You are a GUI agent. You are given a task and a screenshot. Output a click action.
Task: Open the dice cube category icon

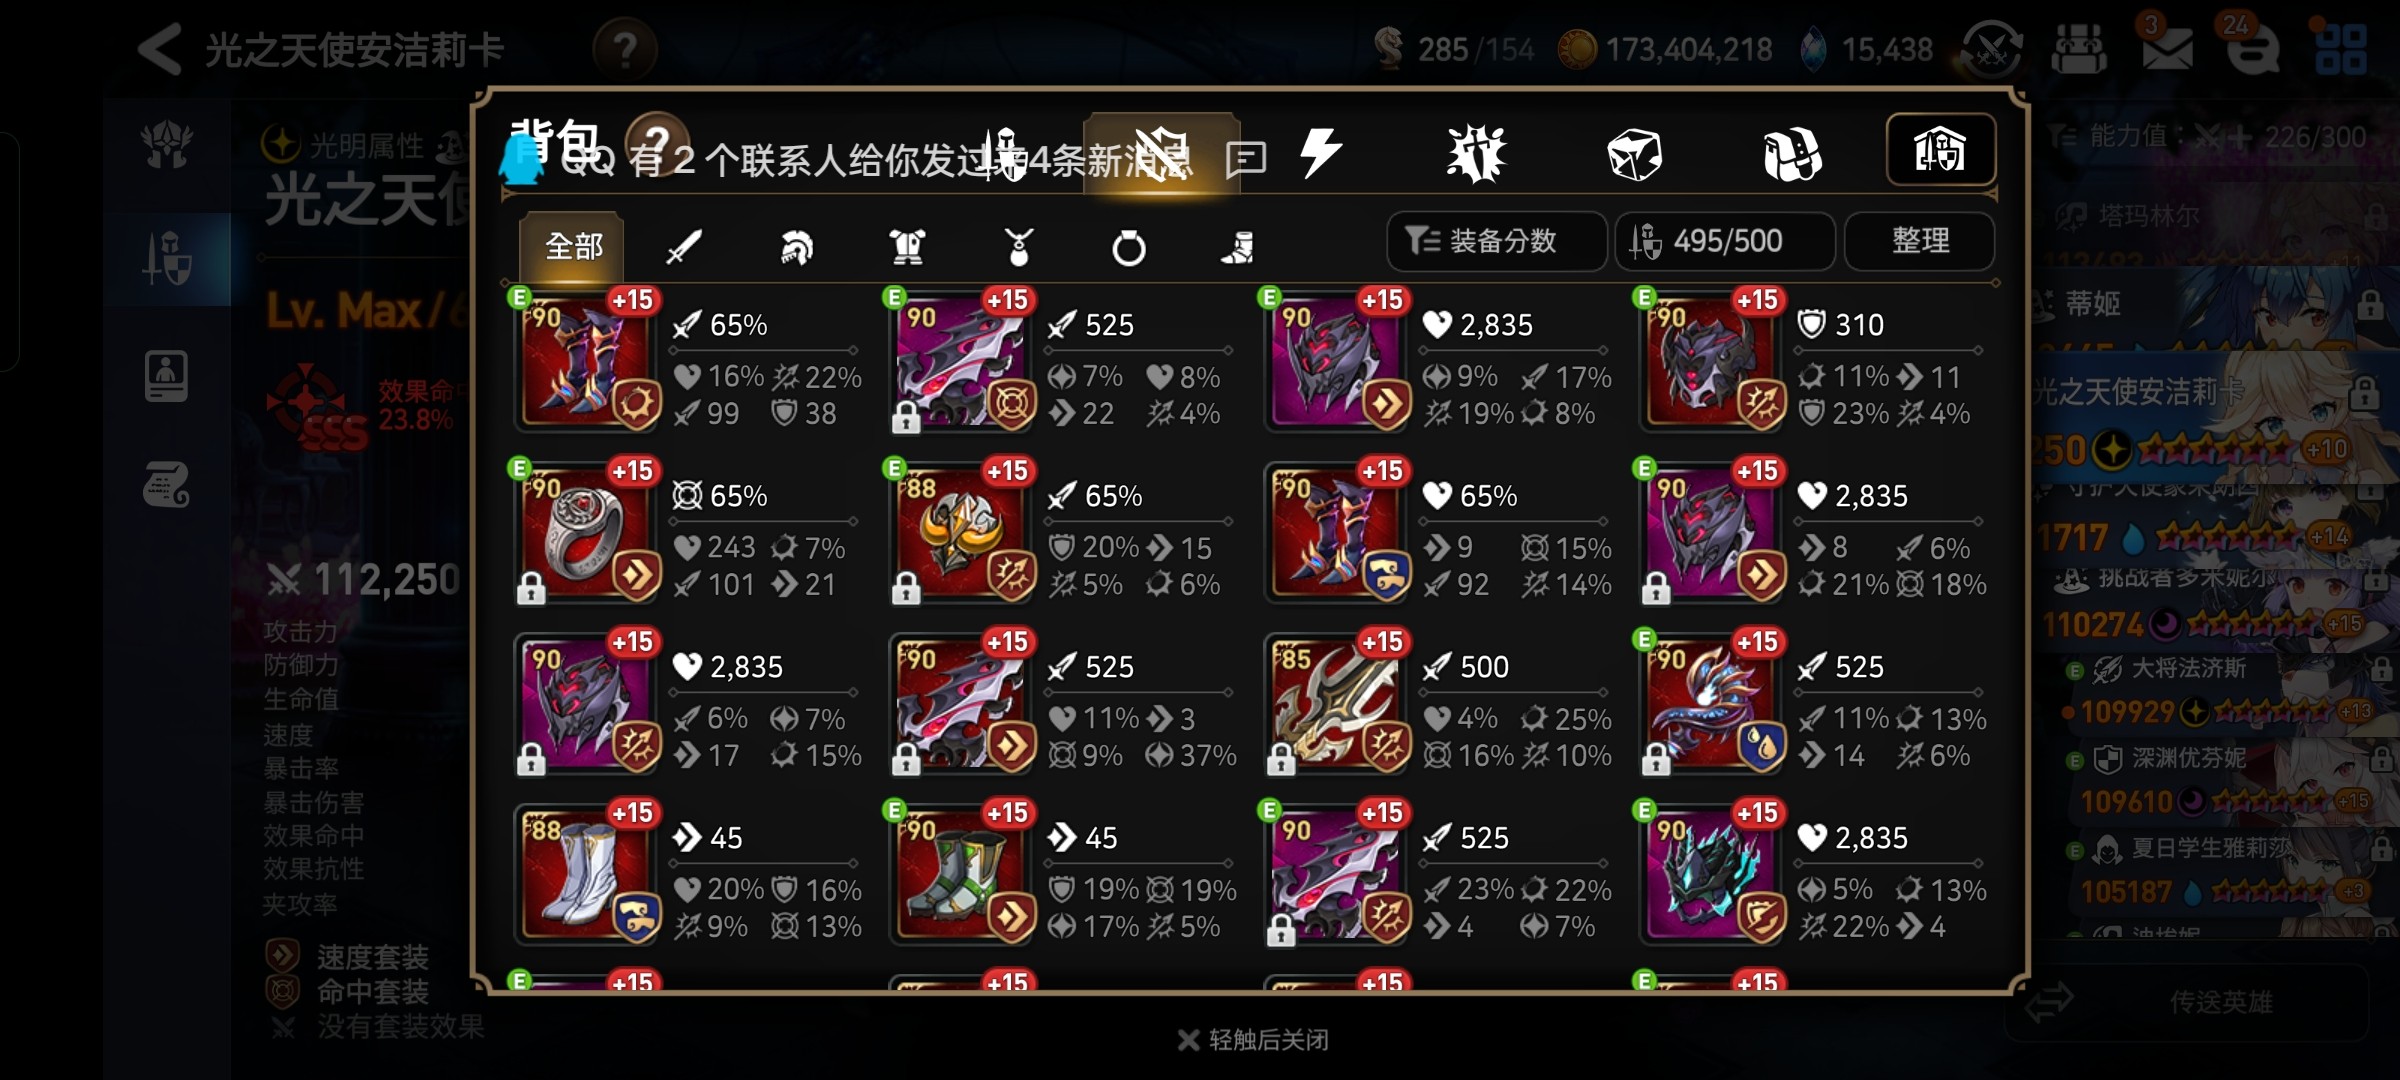[x=1634, y=155]
